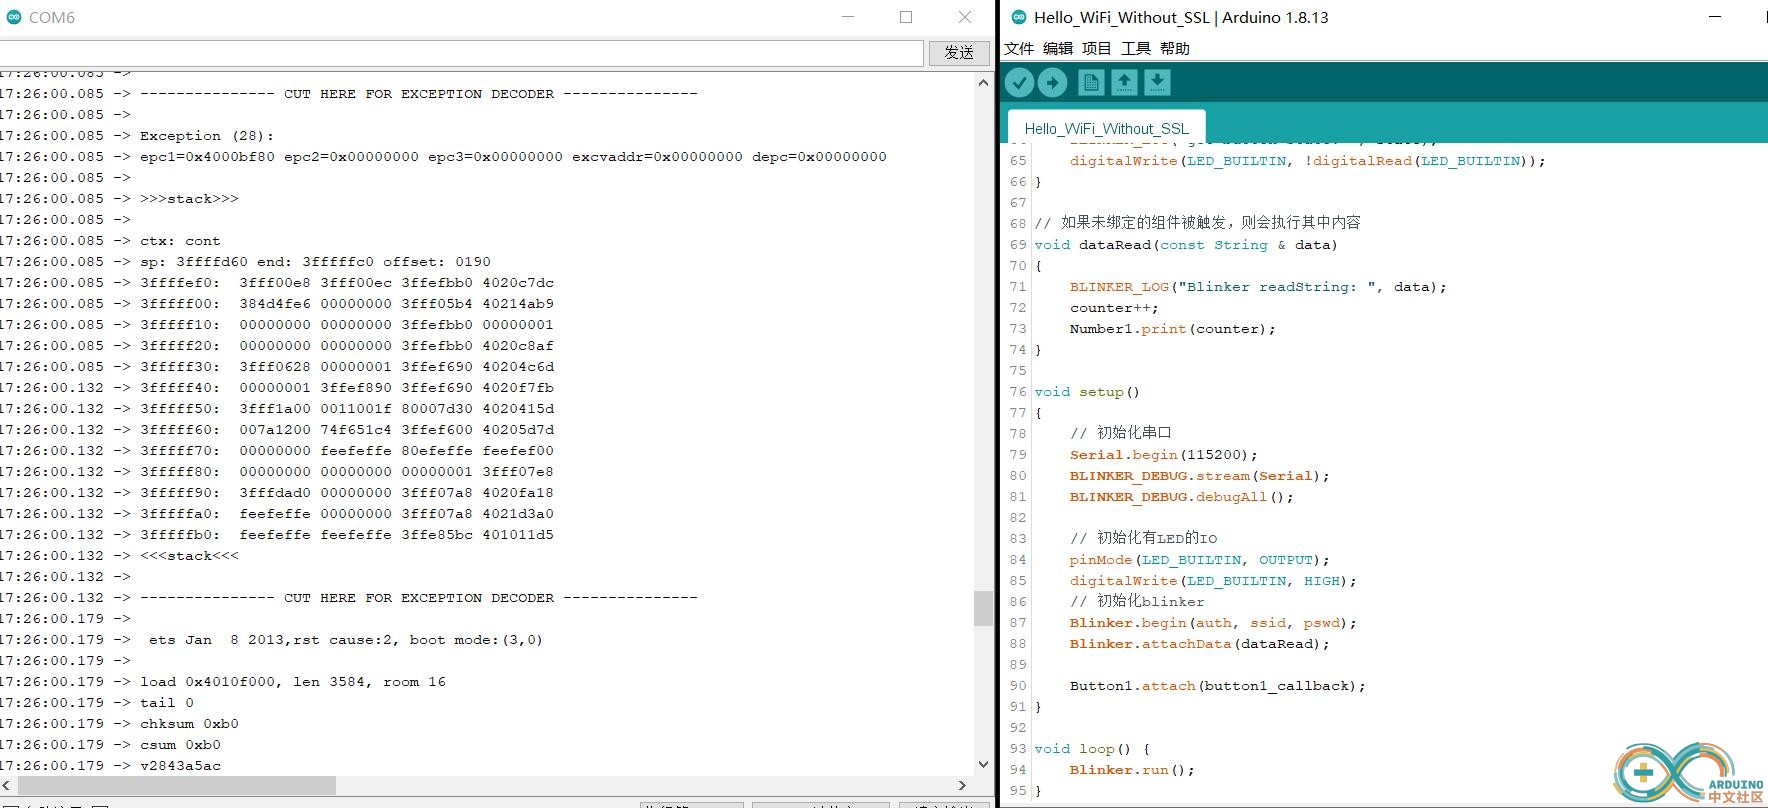Click the stack line starting '3fffff60:'
Screen dimensions: 1768x808
(347, 429)
